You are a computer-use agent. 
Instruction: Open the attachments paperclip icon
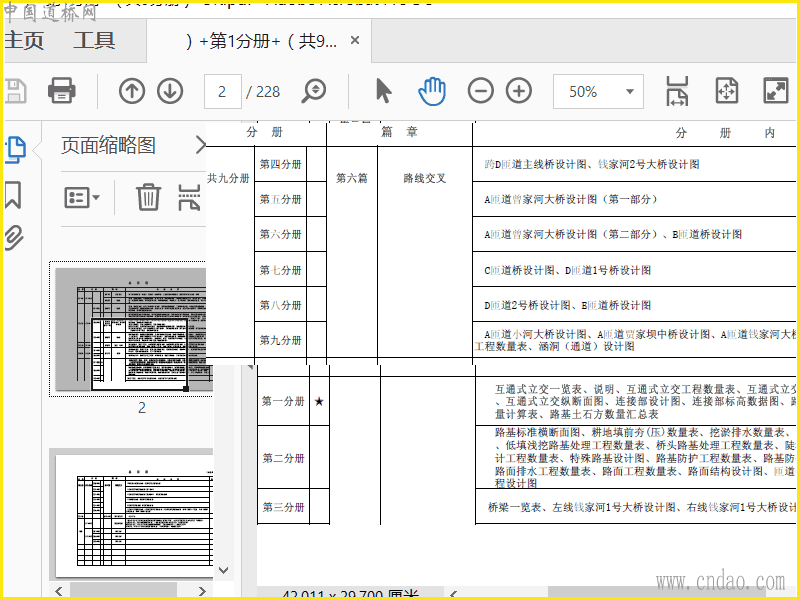pos(14,238)
